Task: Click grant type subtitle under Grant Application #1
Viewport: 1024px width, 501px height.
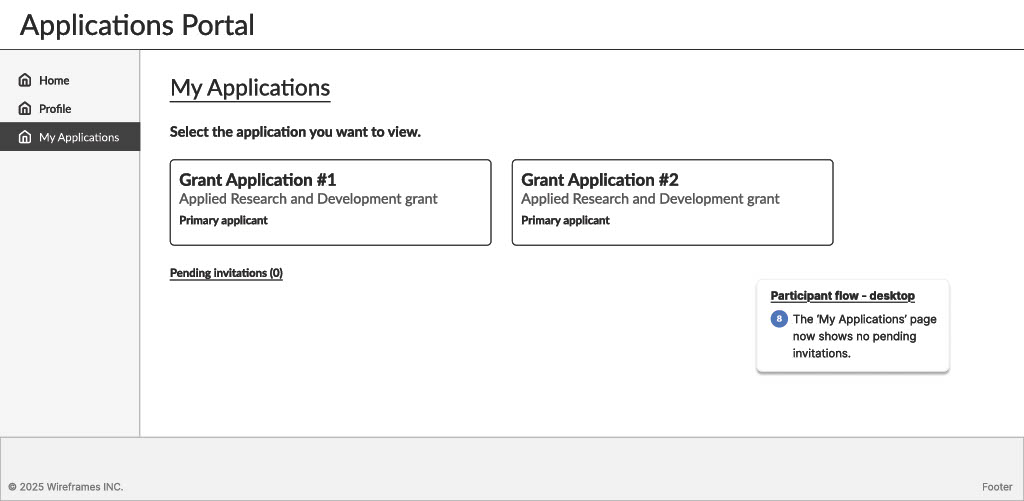Action: tap(308, 199)
